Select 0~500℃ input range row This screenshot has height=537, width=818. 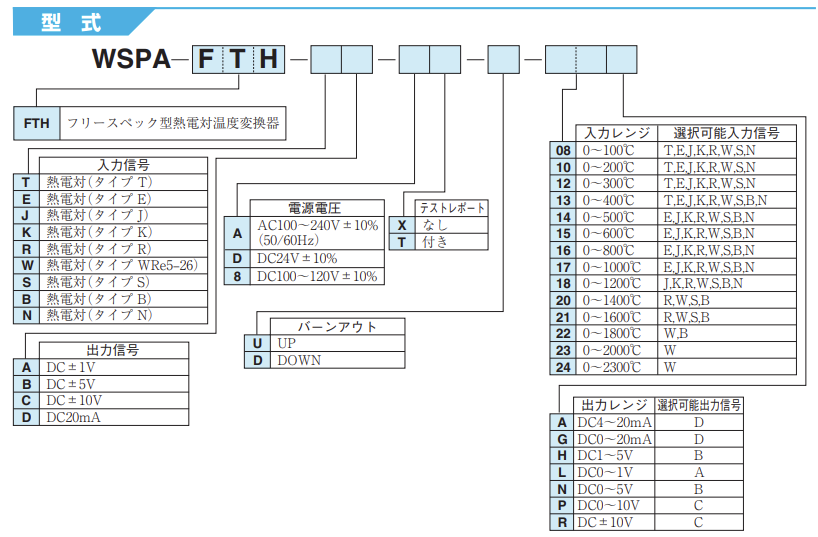tap(673, 217)
